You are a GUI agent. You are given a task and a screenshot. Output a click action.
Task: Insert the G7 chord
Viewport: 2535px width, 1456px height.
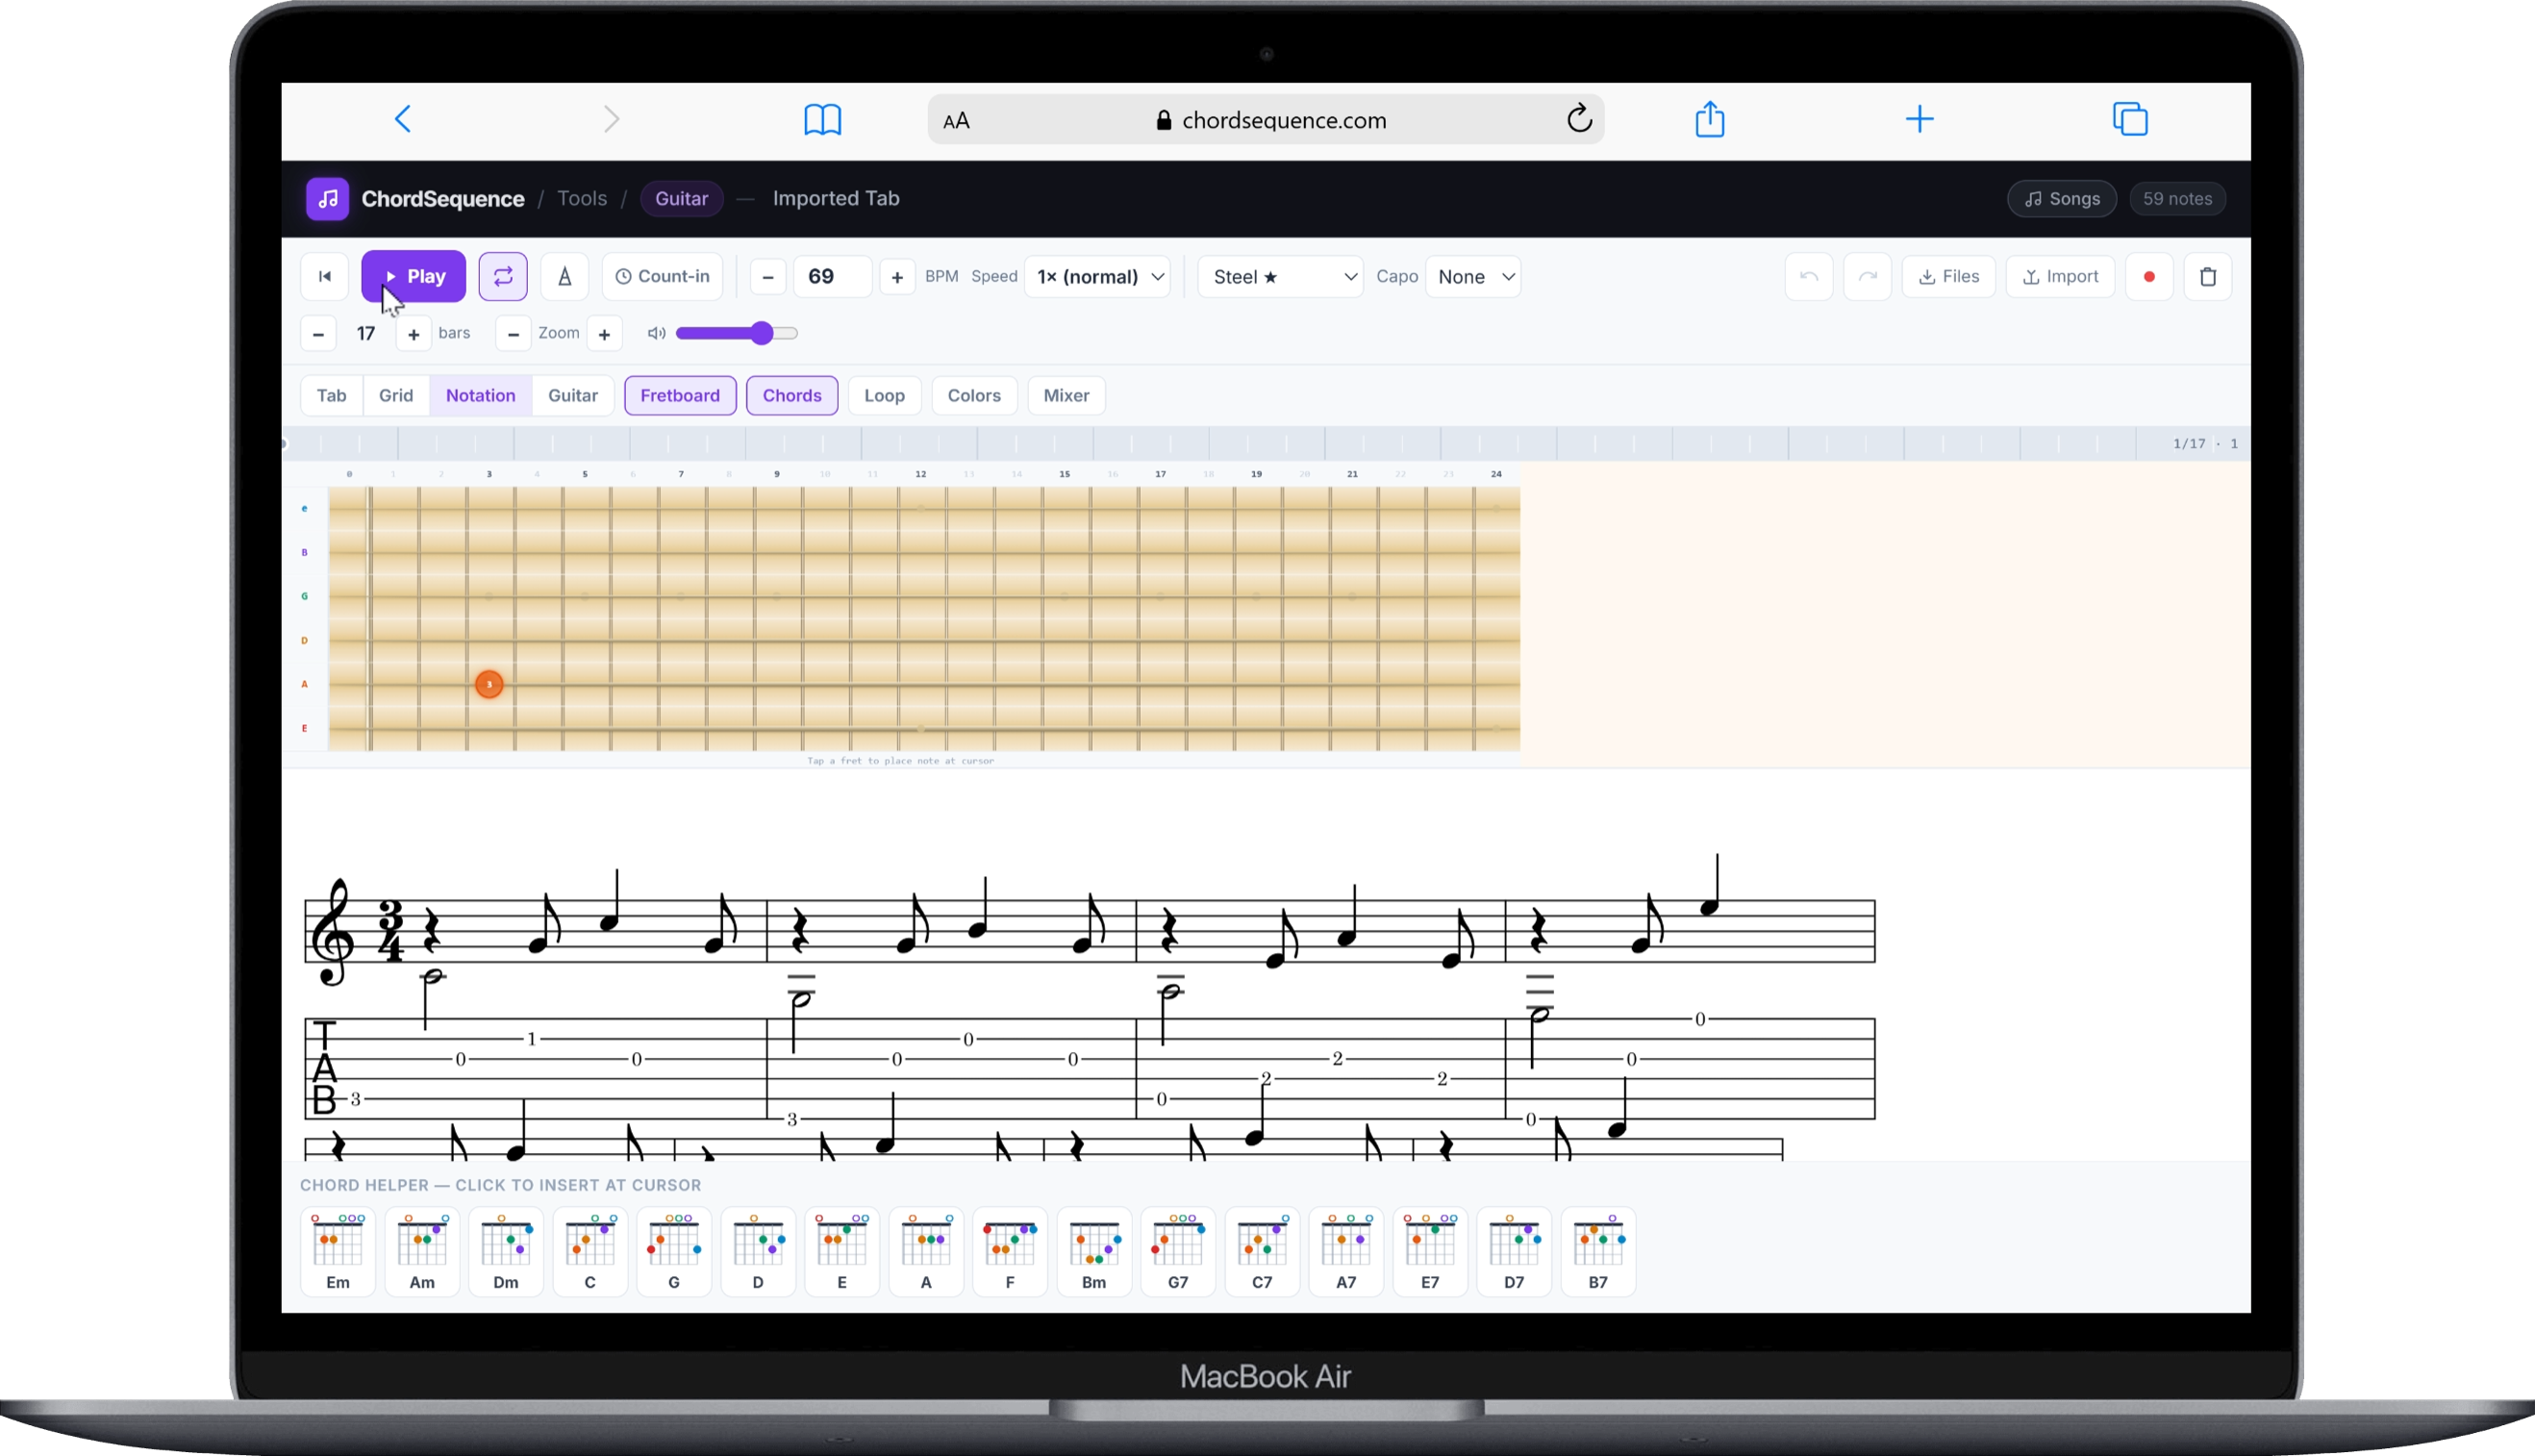tap(1178, 1252)
